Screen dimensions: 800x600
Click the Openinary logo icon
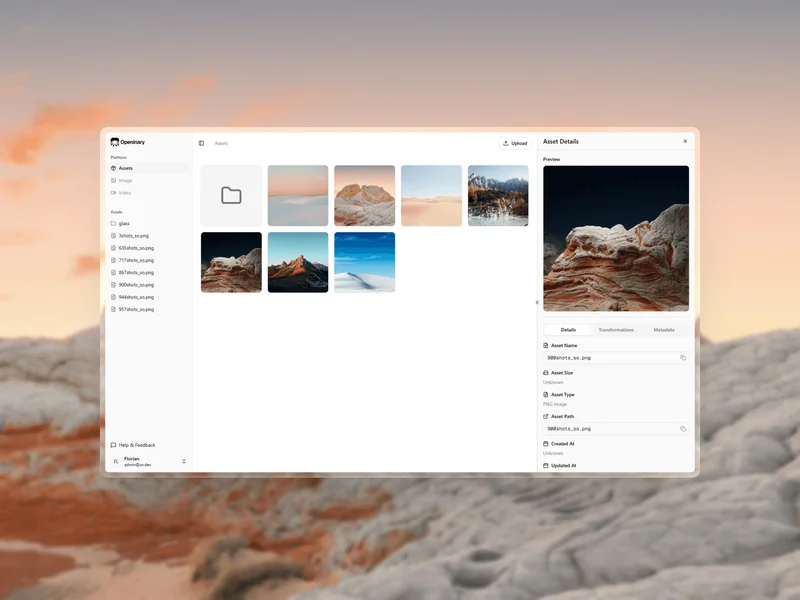pos(114,142)
